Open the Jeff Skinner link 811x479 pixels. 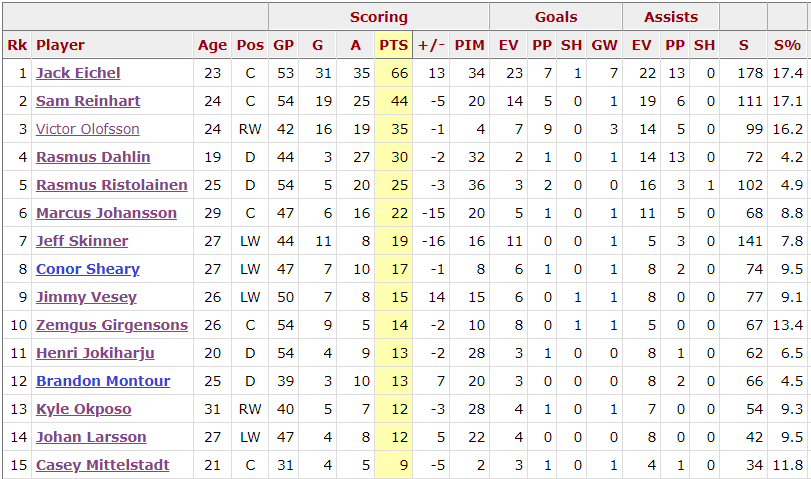pos(82,241)
